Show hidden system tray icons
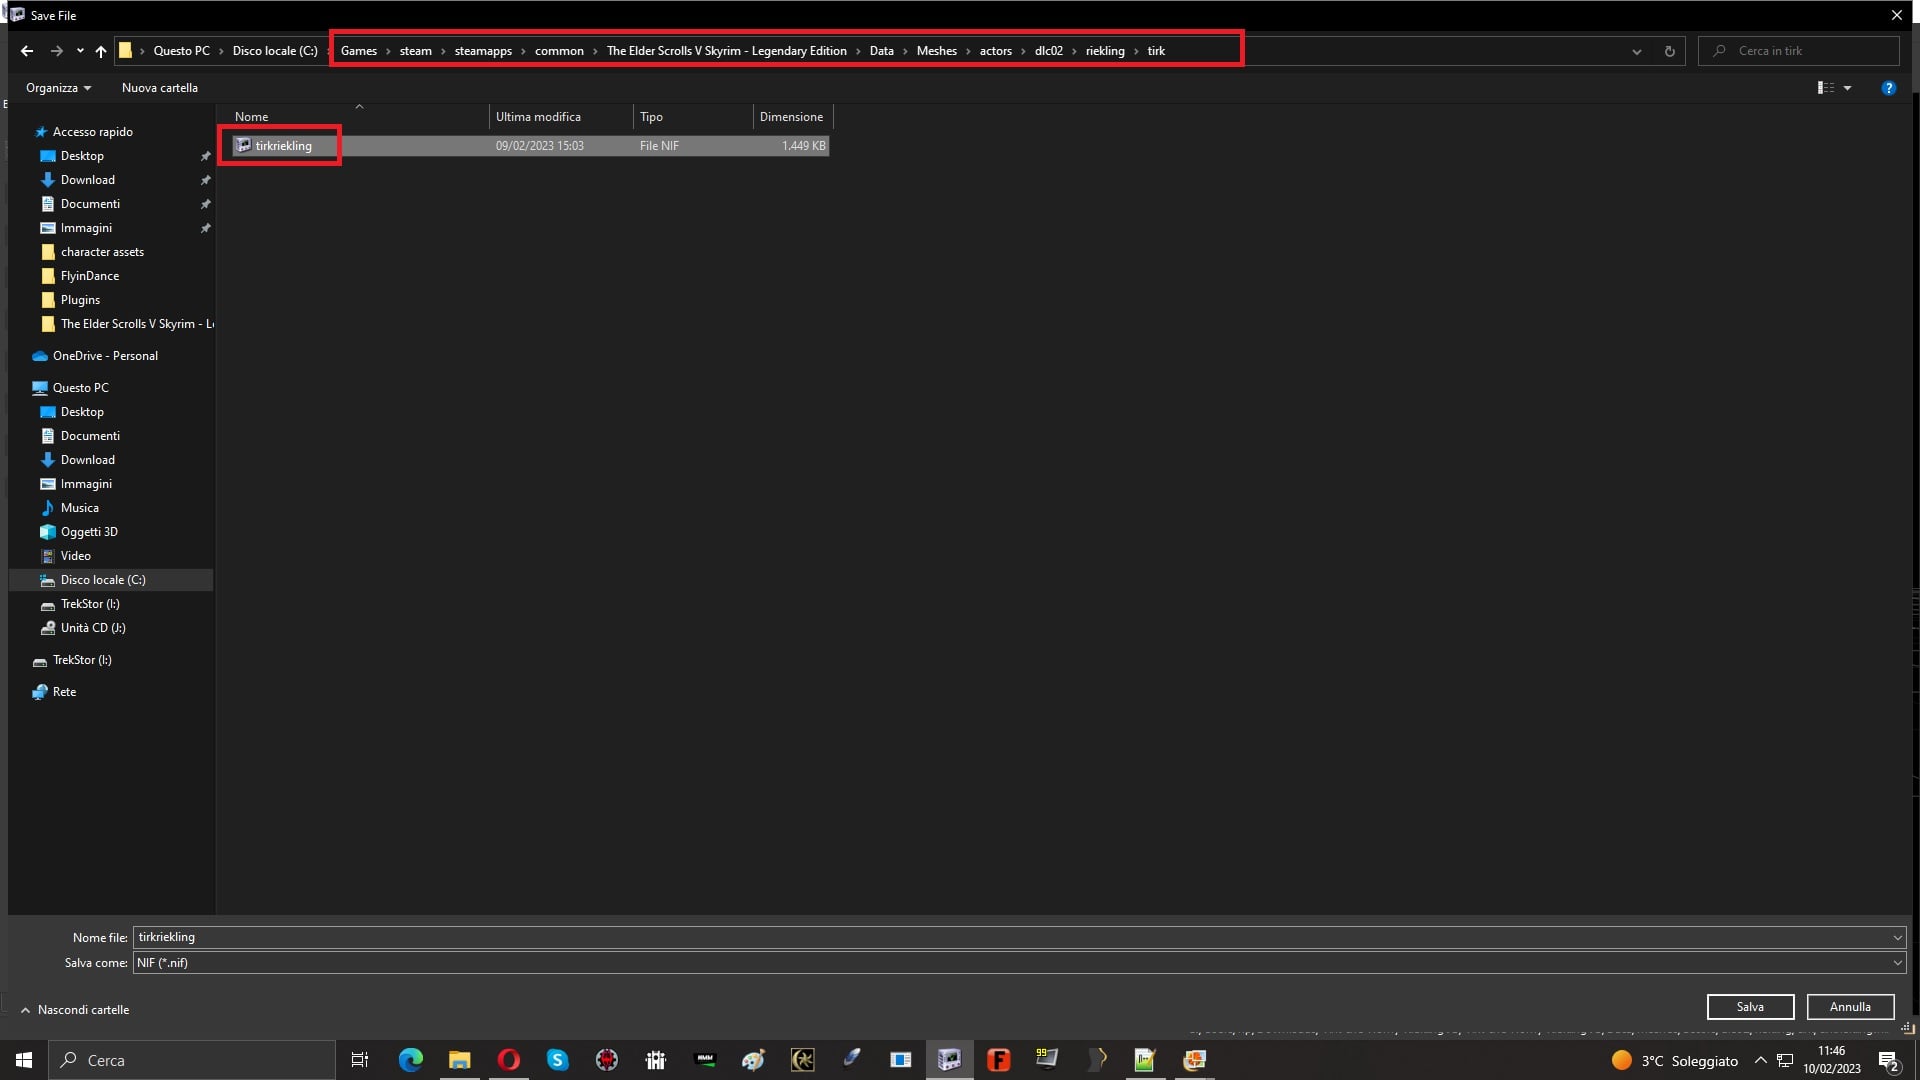The height and width of the screenshot is (1080, 1920). tap(1761, 1060)
